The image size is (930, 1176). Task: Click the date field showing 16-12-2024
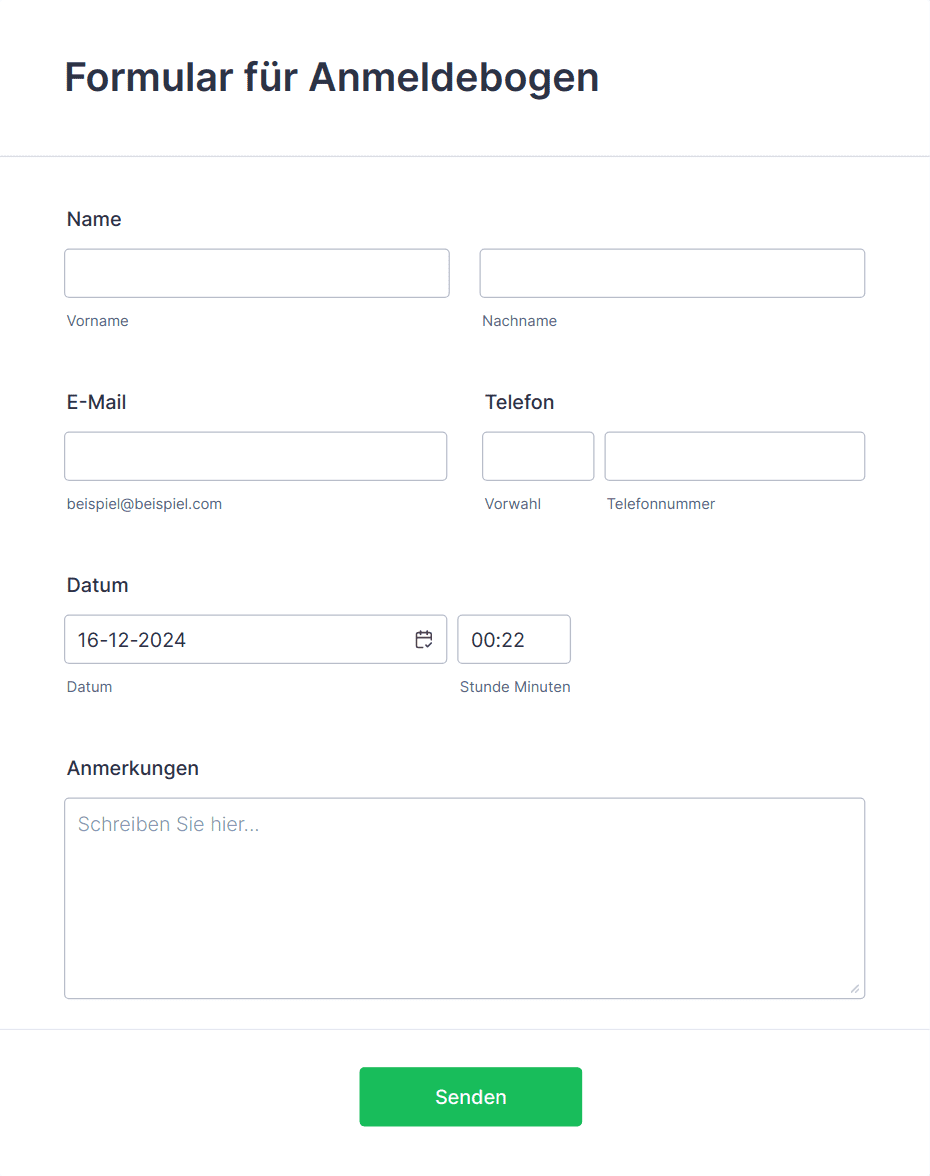click(256, 639)
